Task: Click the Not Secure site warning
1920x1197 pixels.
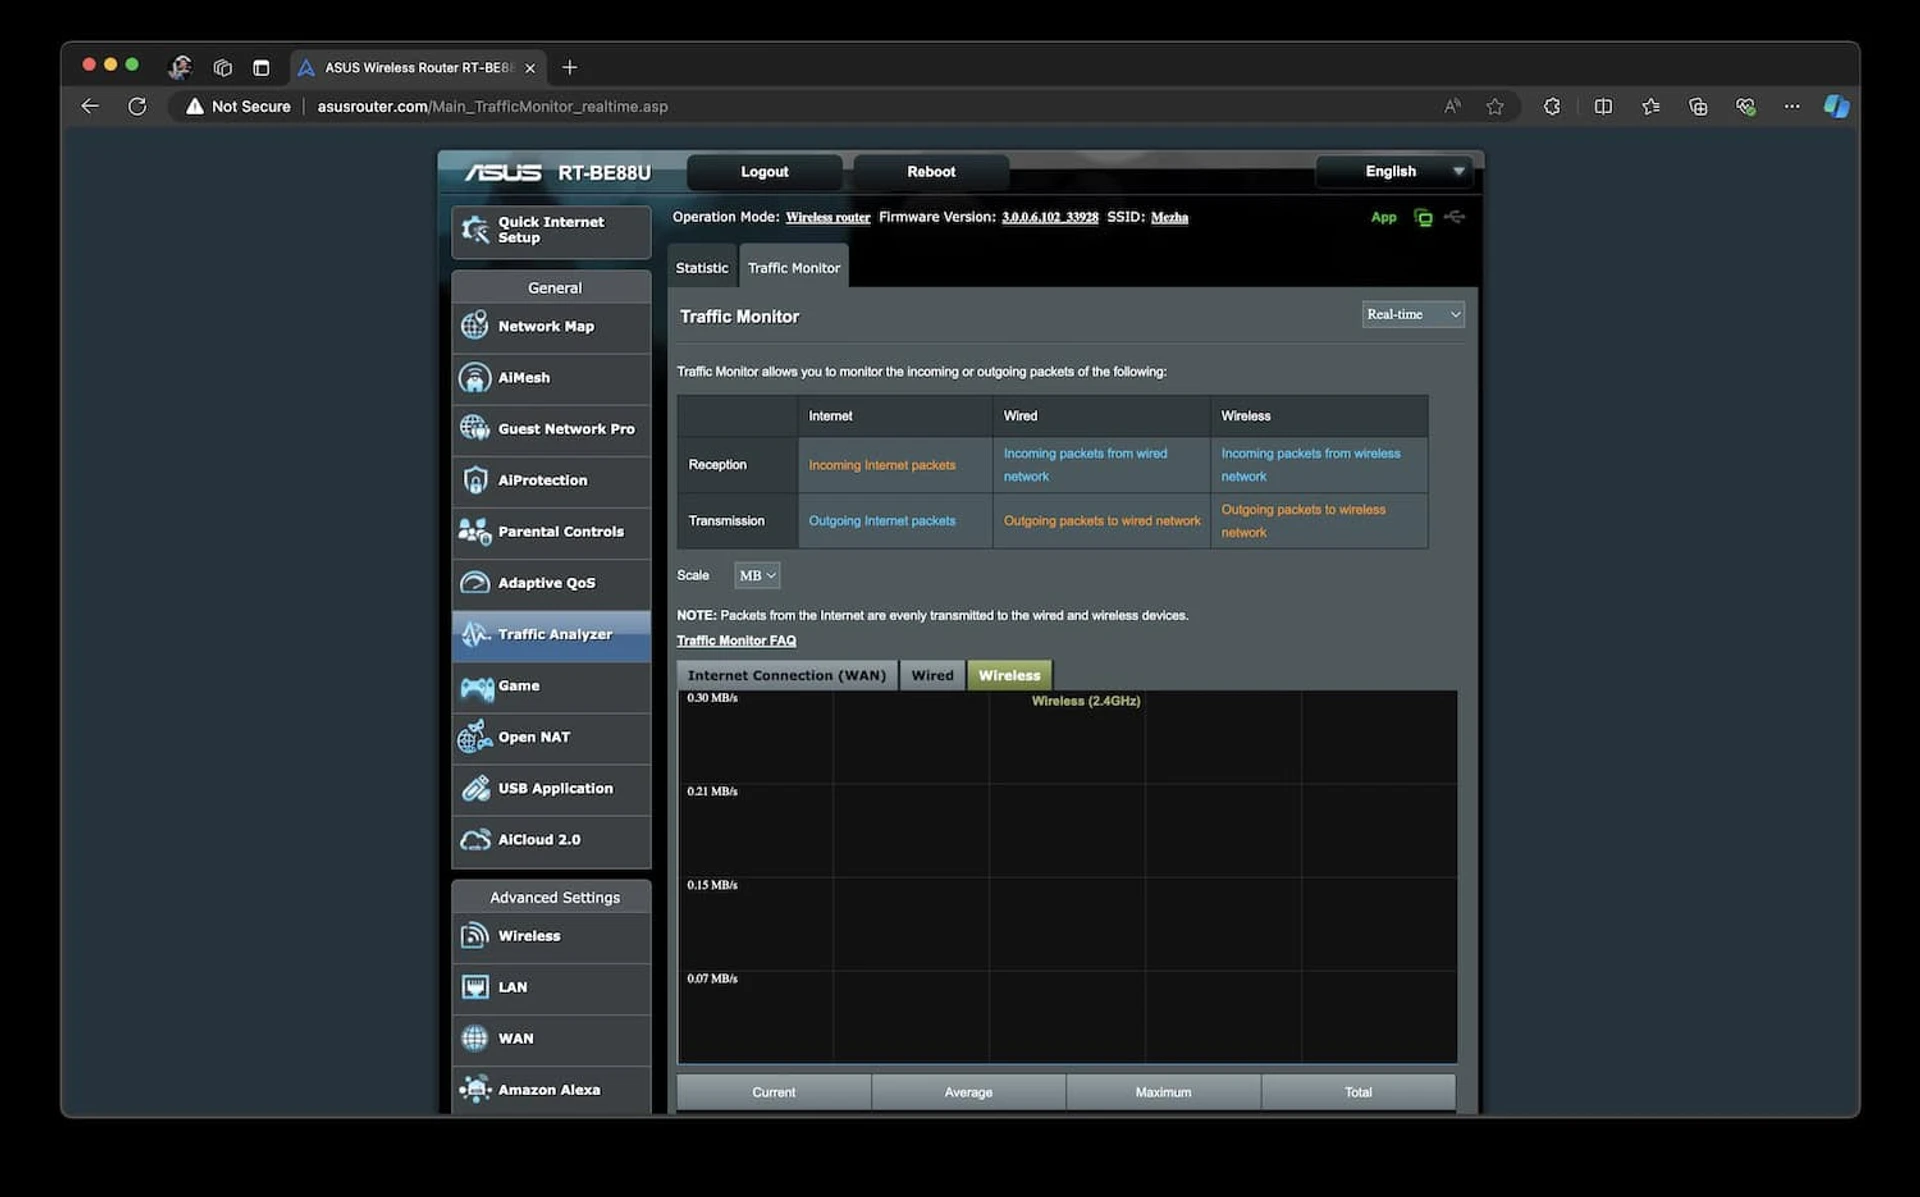Action: pyautogui.click(x=238, y=106)
